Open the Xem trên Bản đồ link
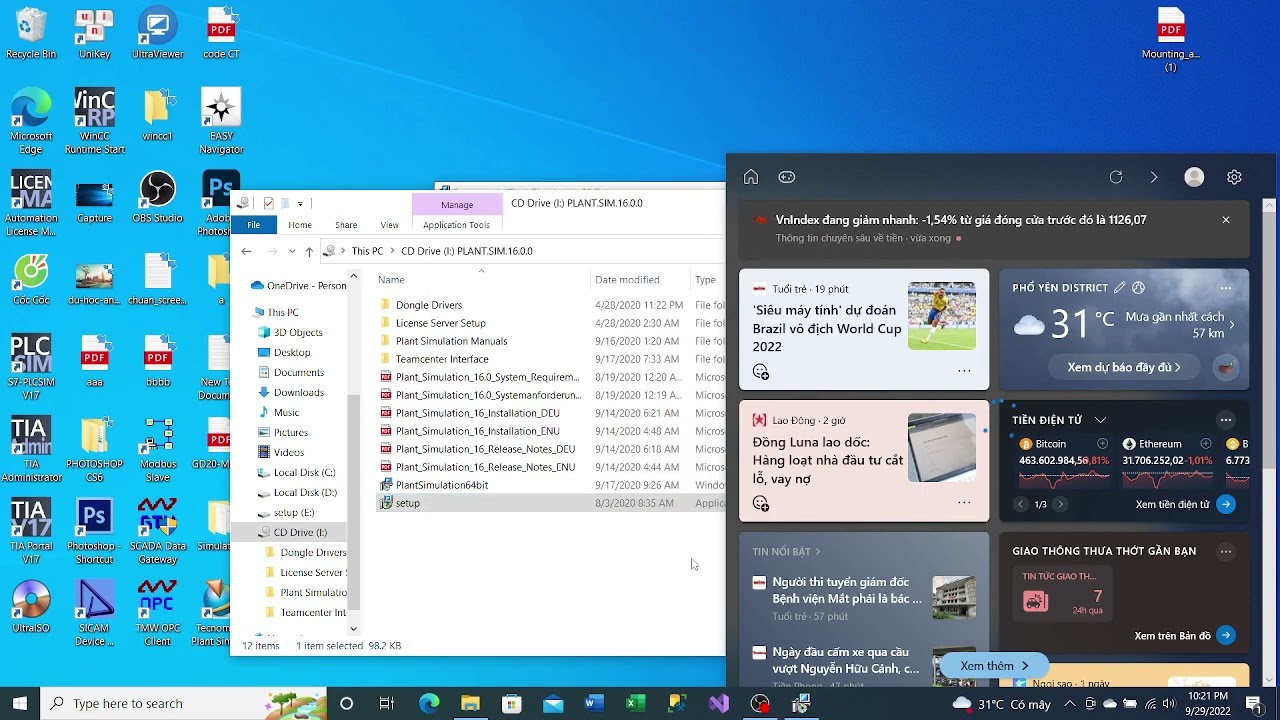Viewport: 1280px width, 720px height. point(1186,636)
